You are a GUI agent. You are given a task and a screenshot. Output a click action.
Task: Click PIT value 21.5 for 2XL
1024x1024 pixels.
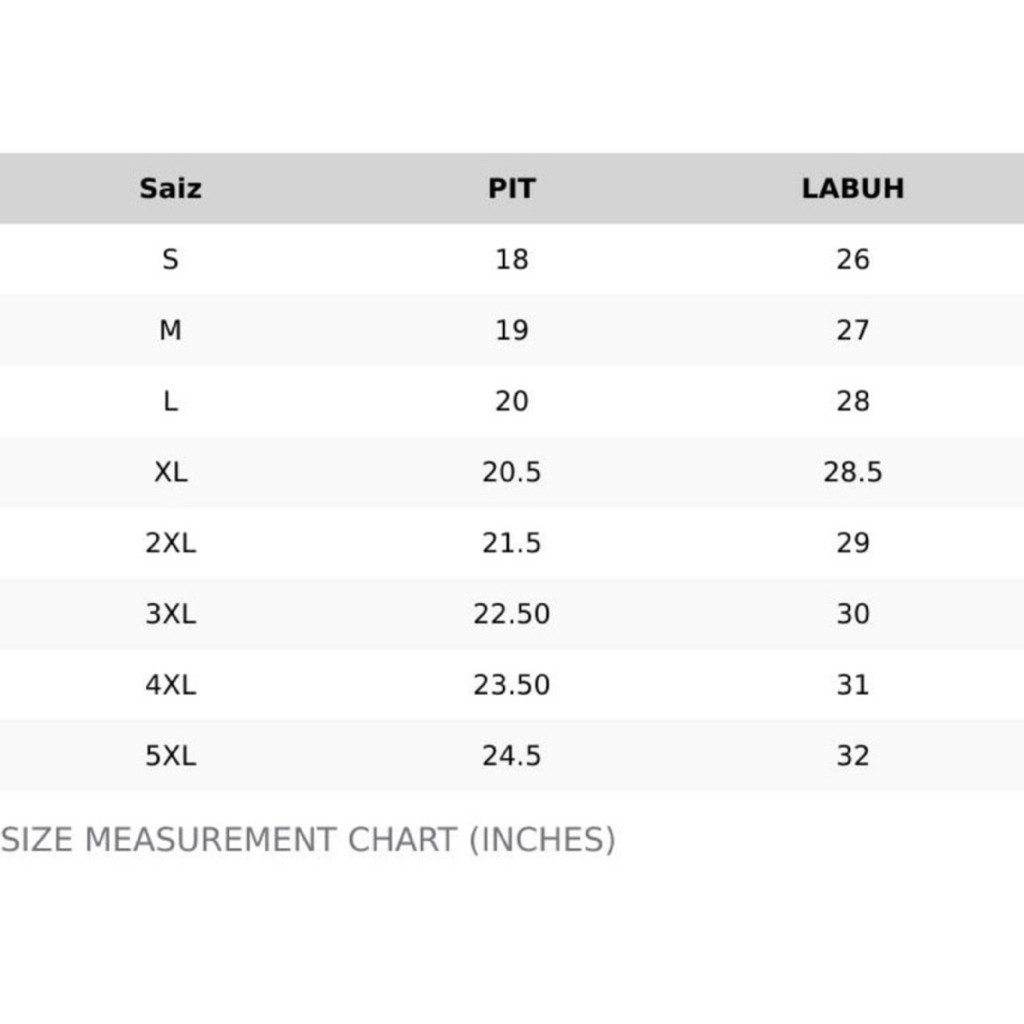point(511,543)
